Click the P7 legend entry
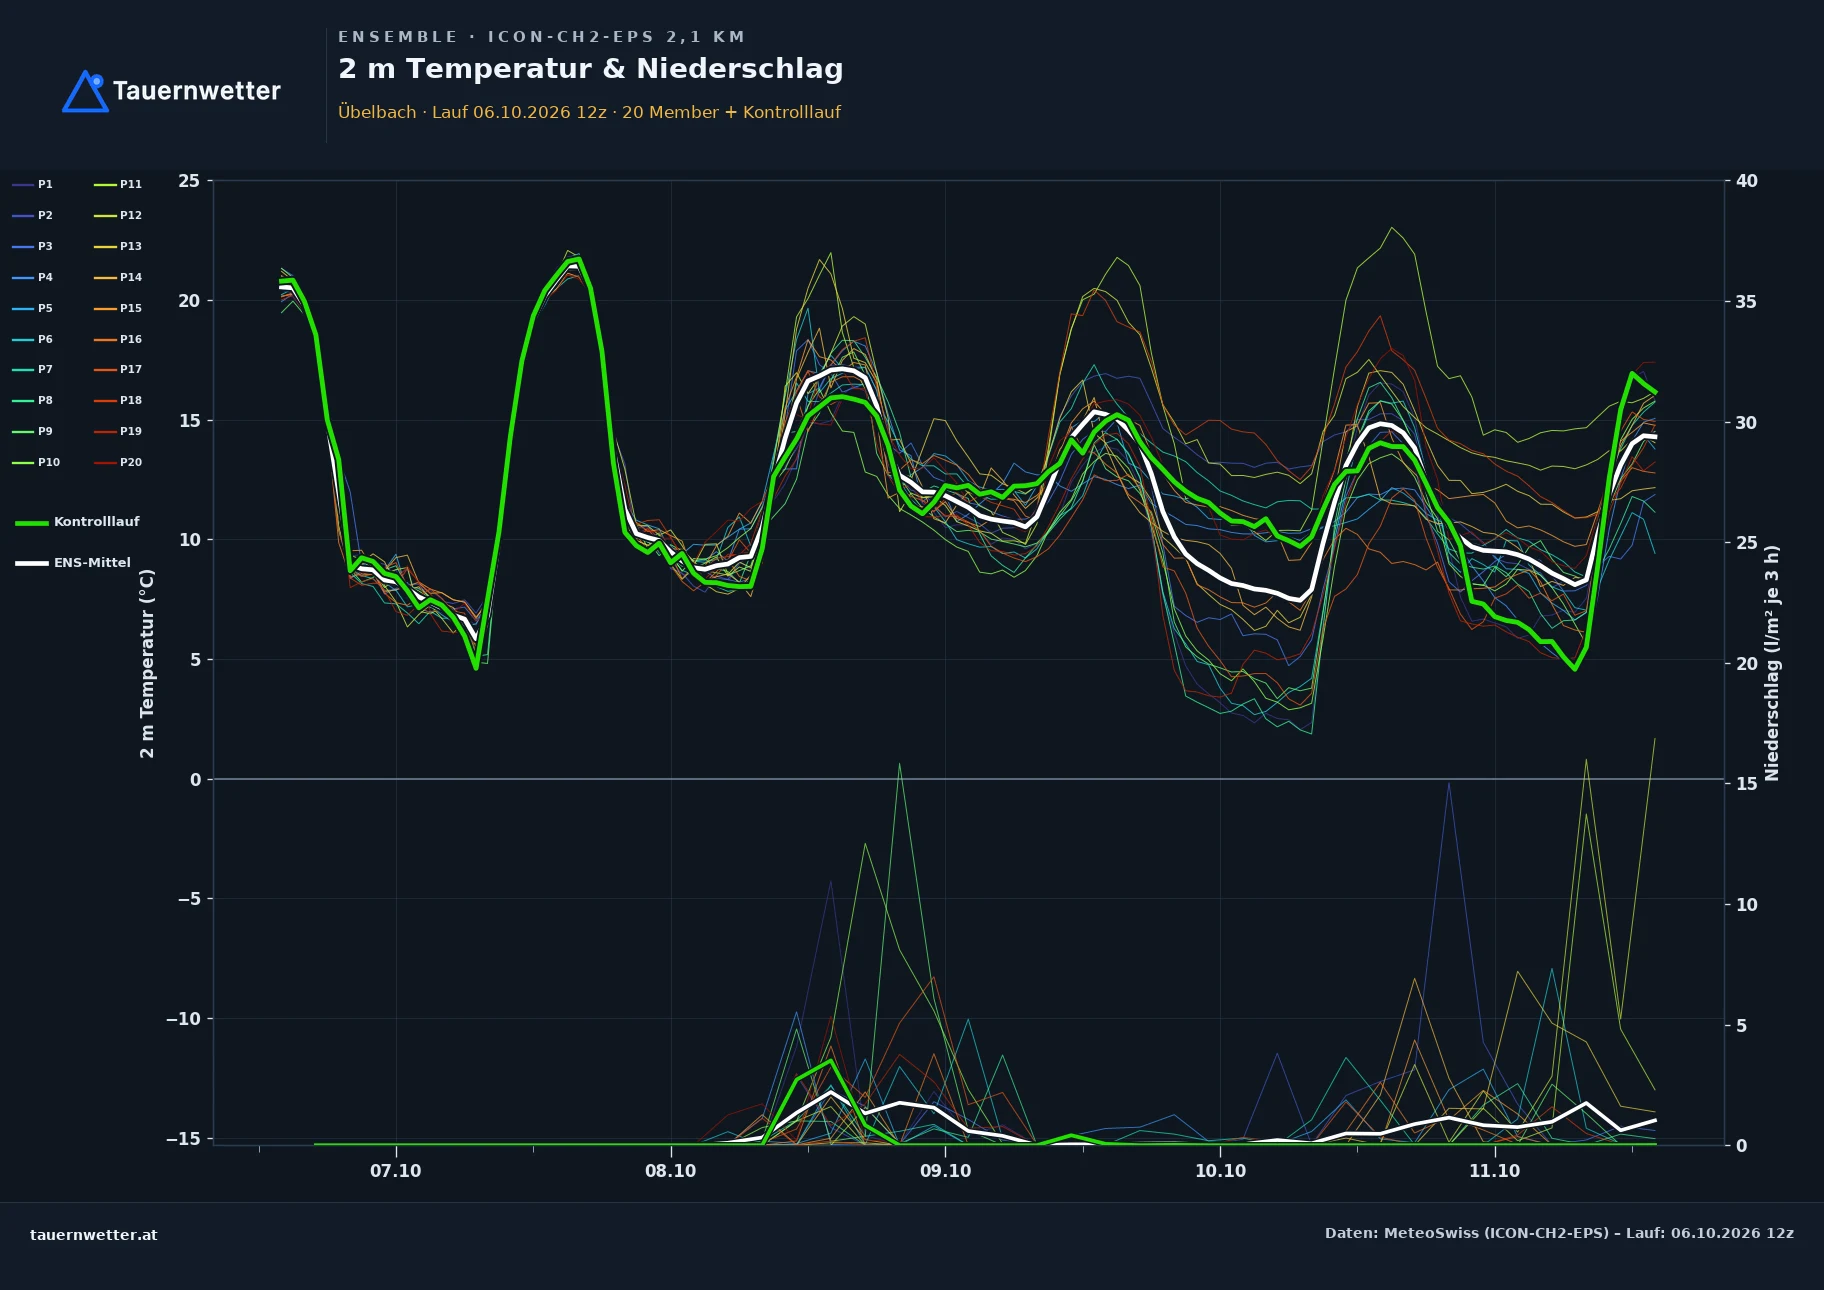Viewport: 1824px width, 1290px height. 33,369
